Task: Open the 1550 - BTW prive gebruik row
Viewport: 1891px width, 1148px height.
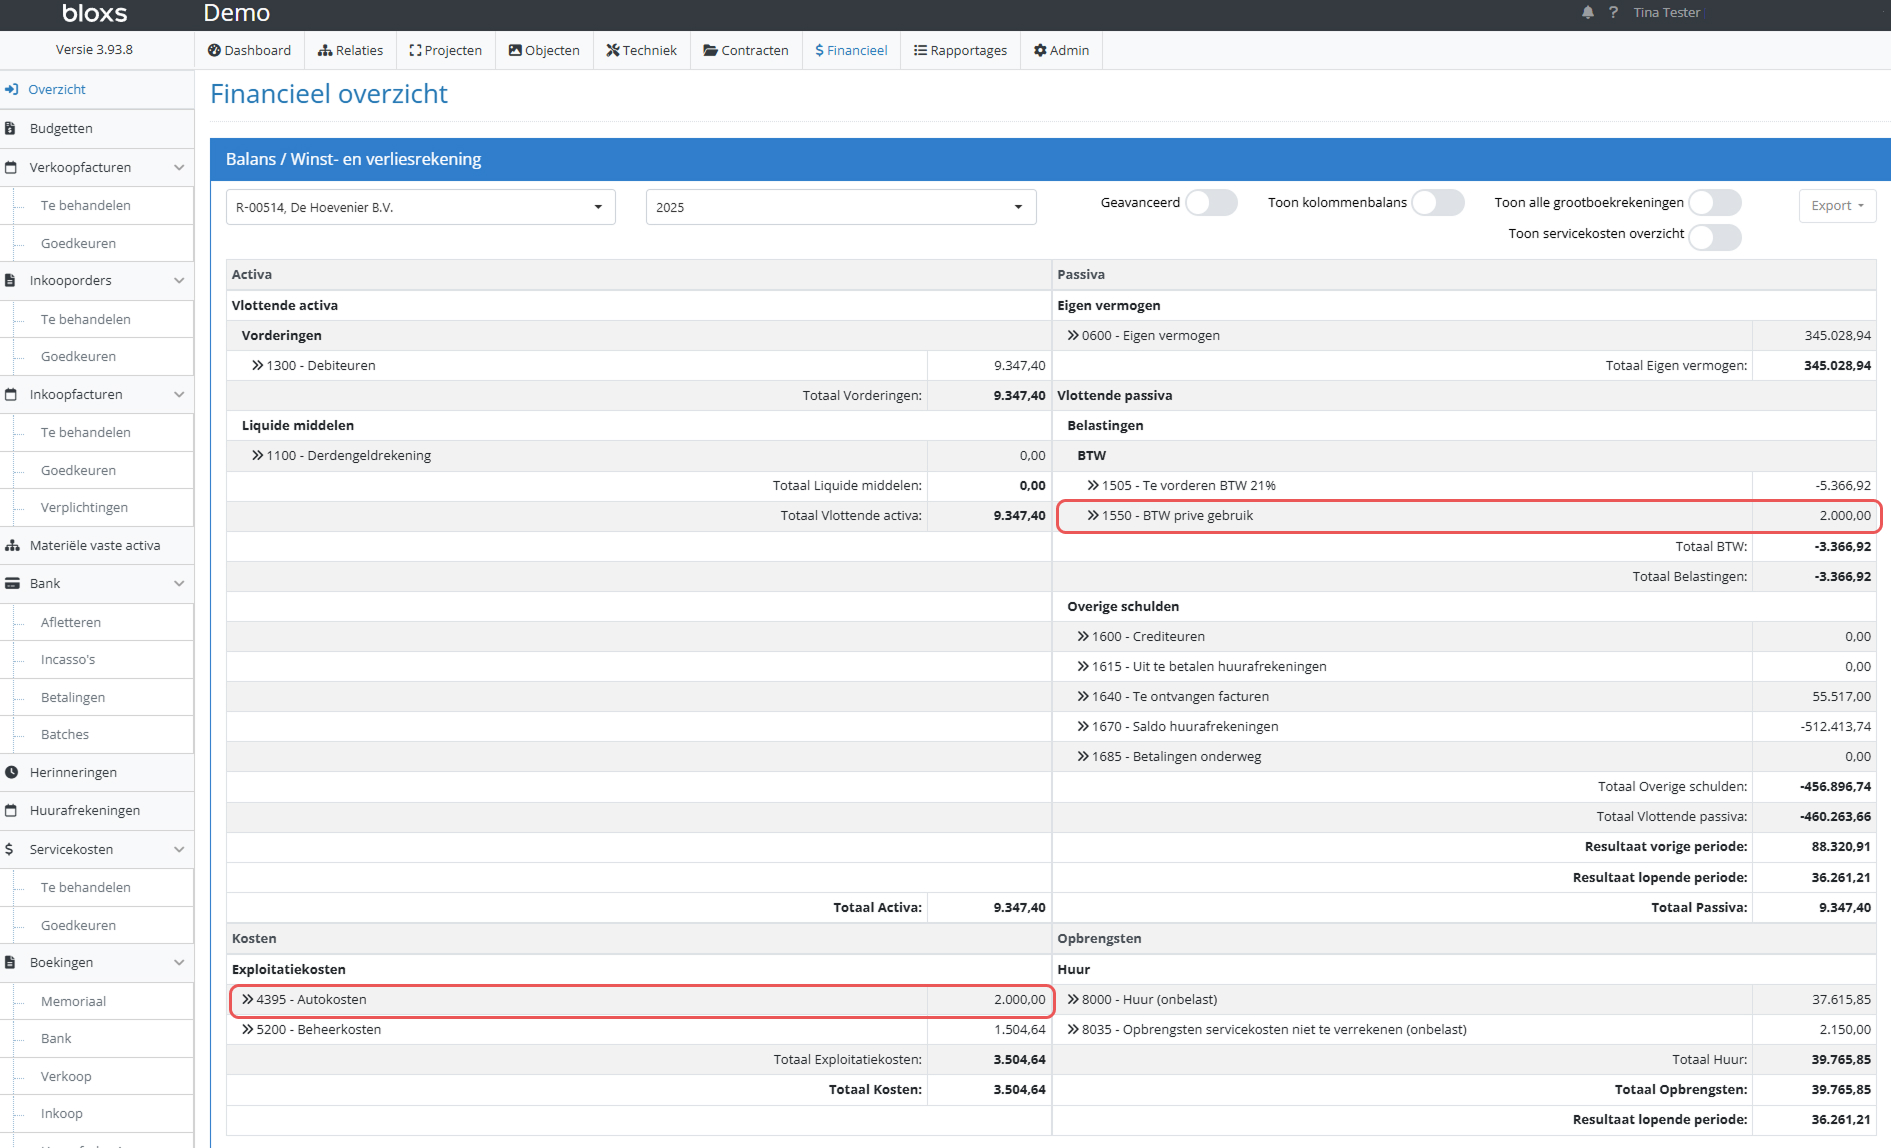Action: pos(1177,516)
